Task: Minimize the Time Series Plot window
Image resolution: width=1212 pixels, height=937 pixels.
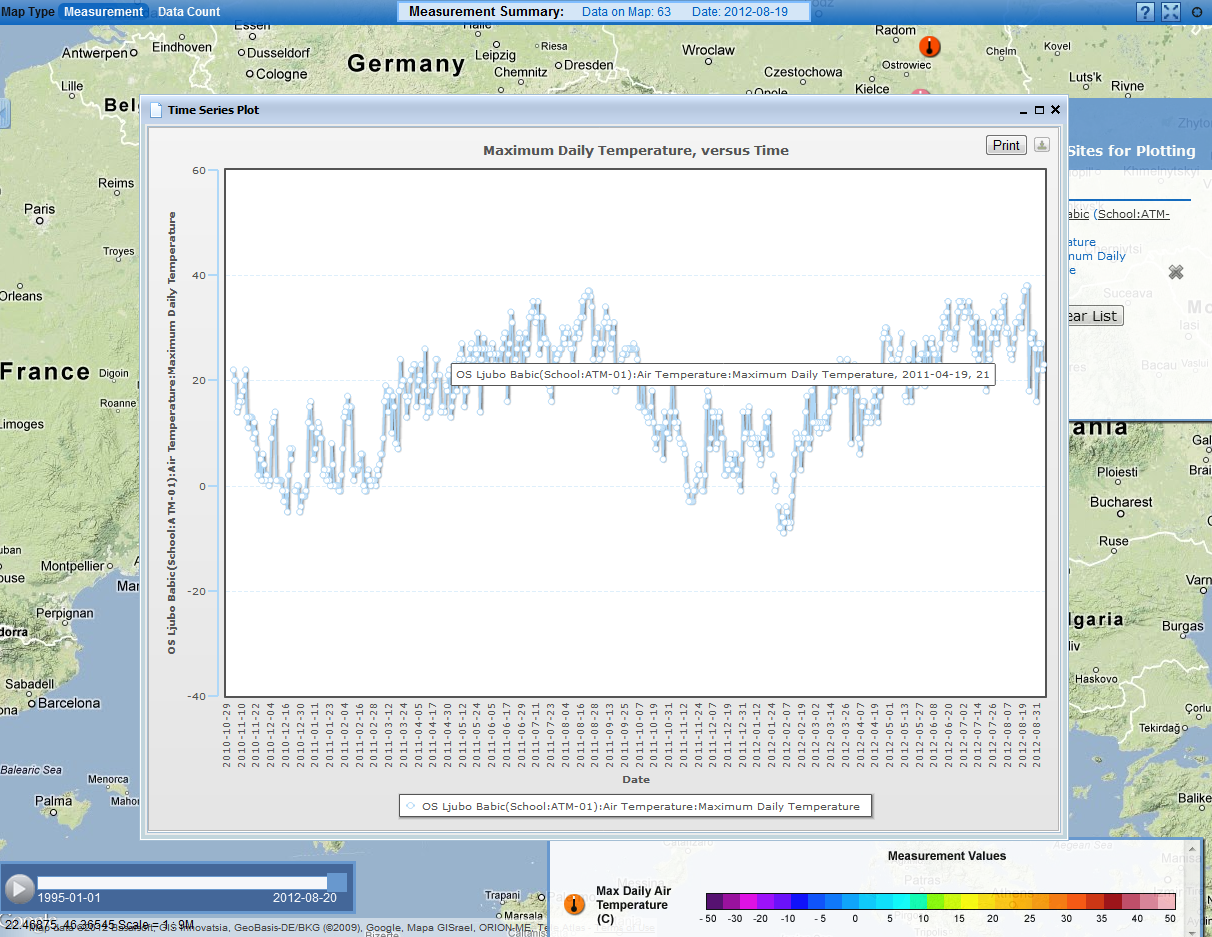Action: click(1023, 110)
